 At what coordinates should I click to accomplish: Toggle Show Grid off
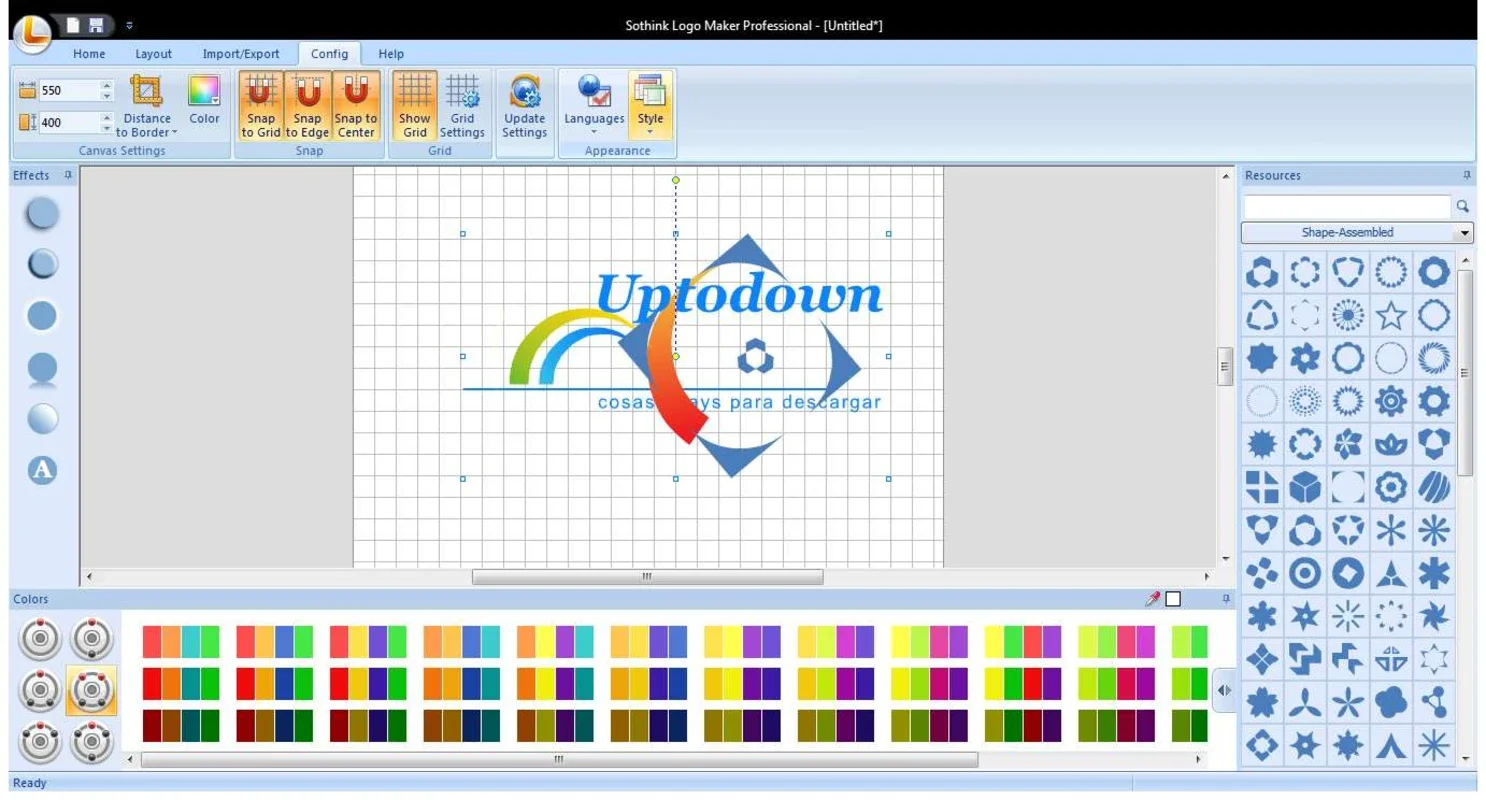tap(414, 107)
